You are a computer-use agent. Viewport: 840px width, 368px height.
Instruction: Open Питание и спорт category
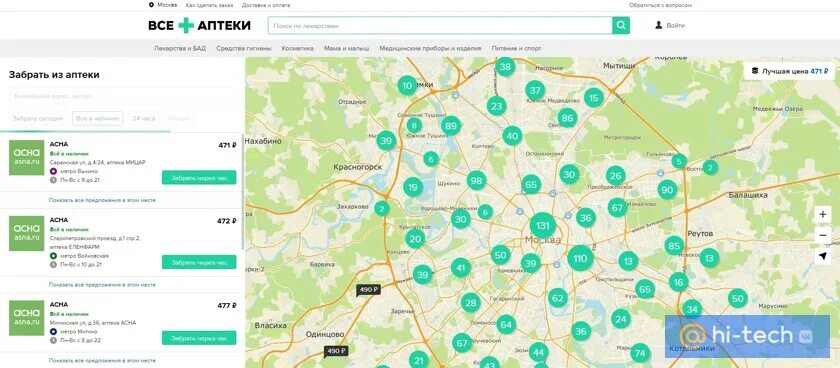pos(516,48)
